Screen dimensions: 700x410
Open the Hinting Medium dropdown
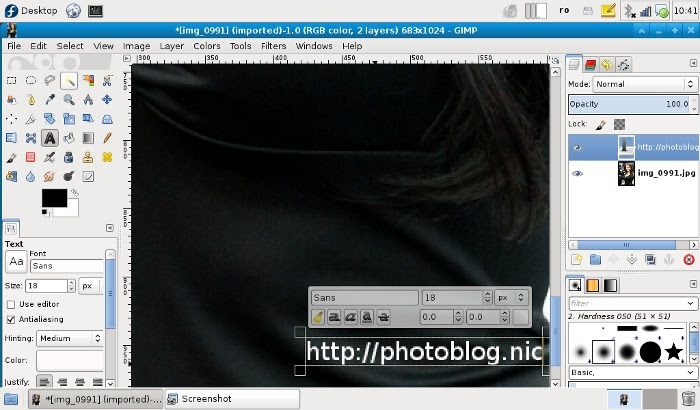pos(71,338)
